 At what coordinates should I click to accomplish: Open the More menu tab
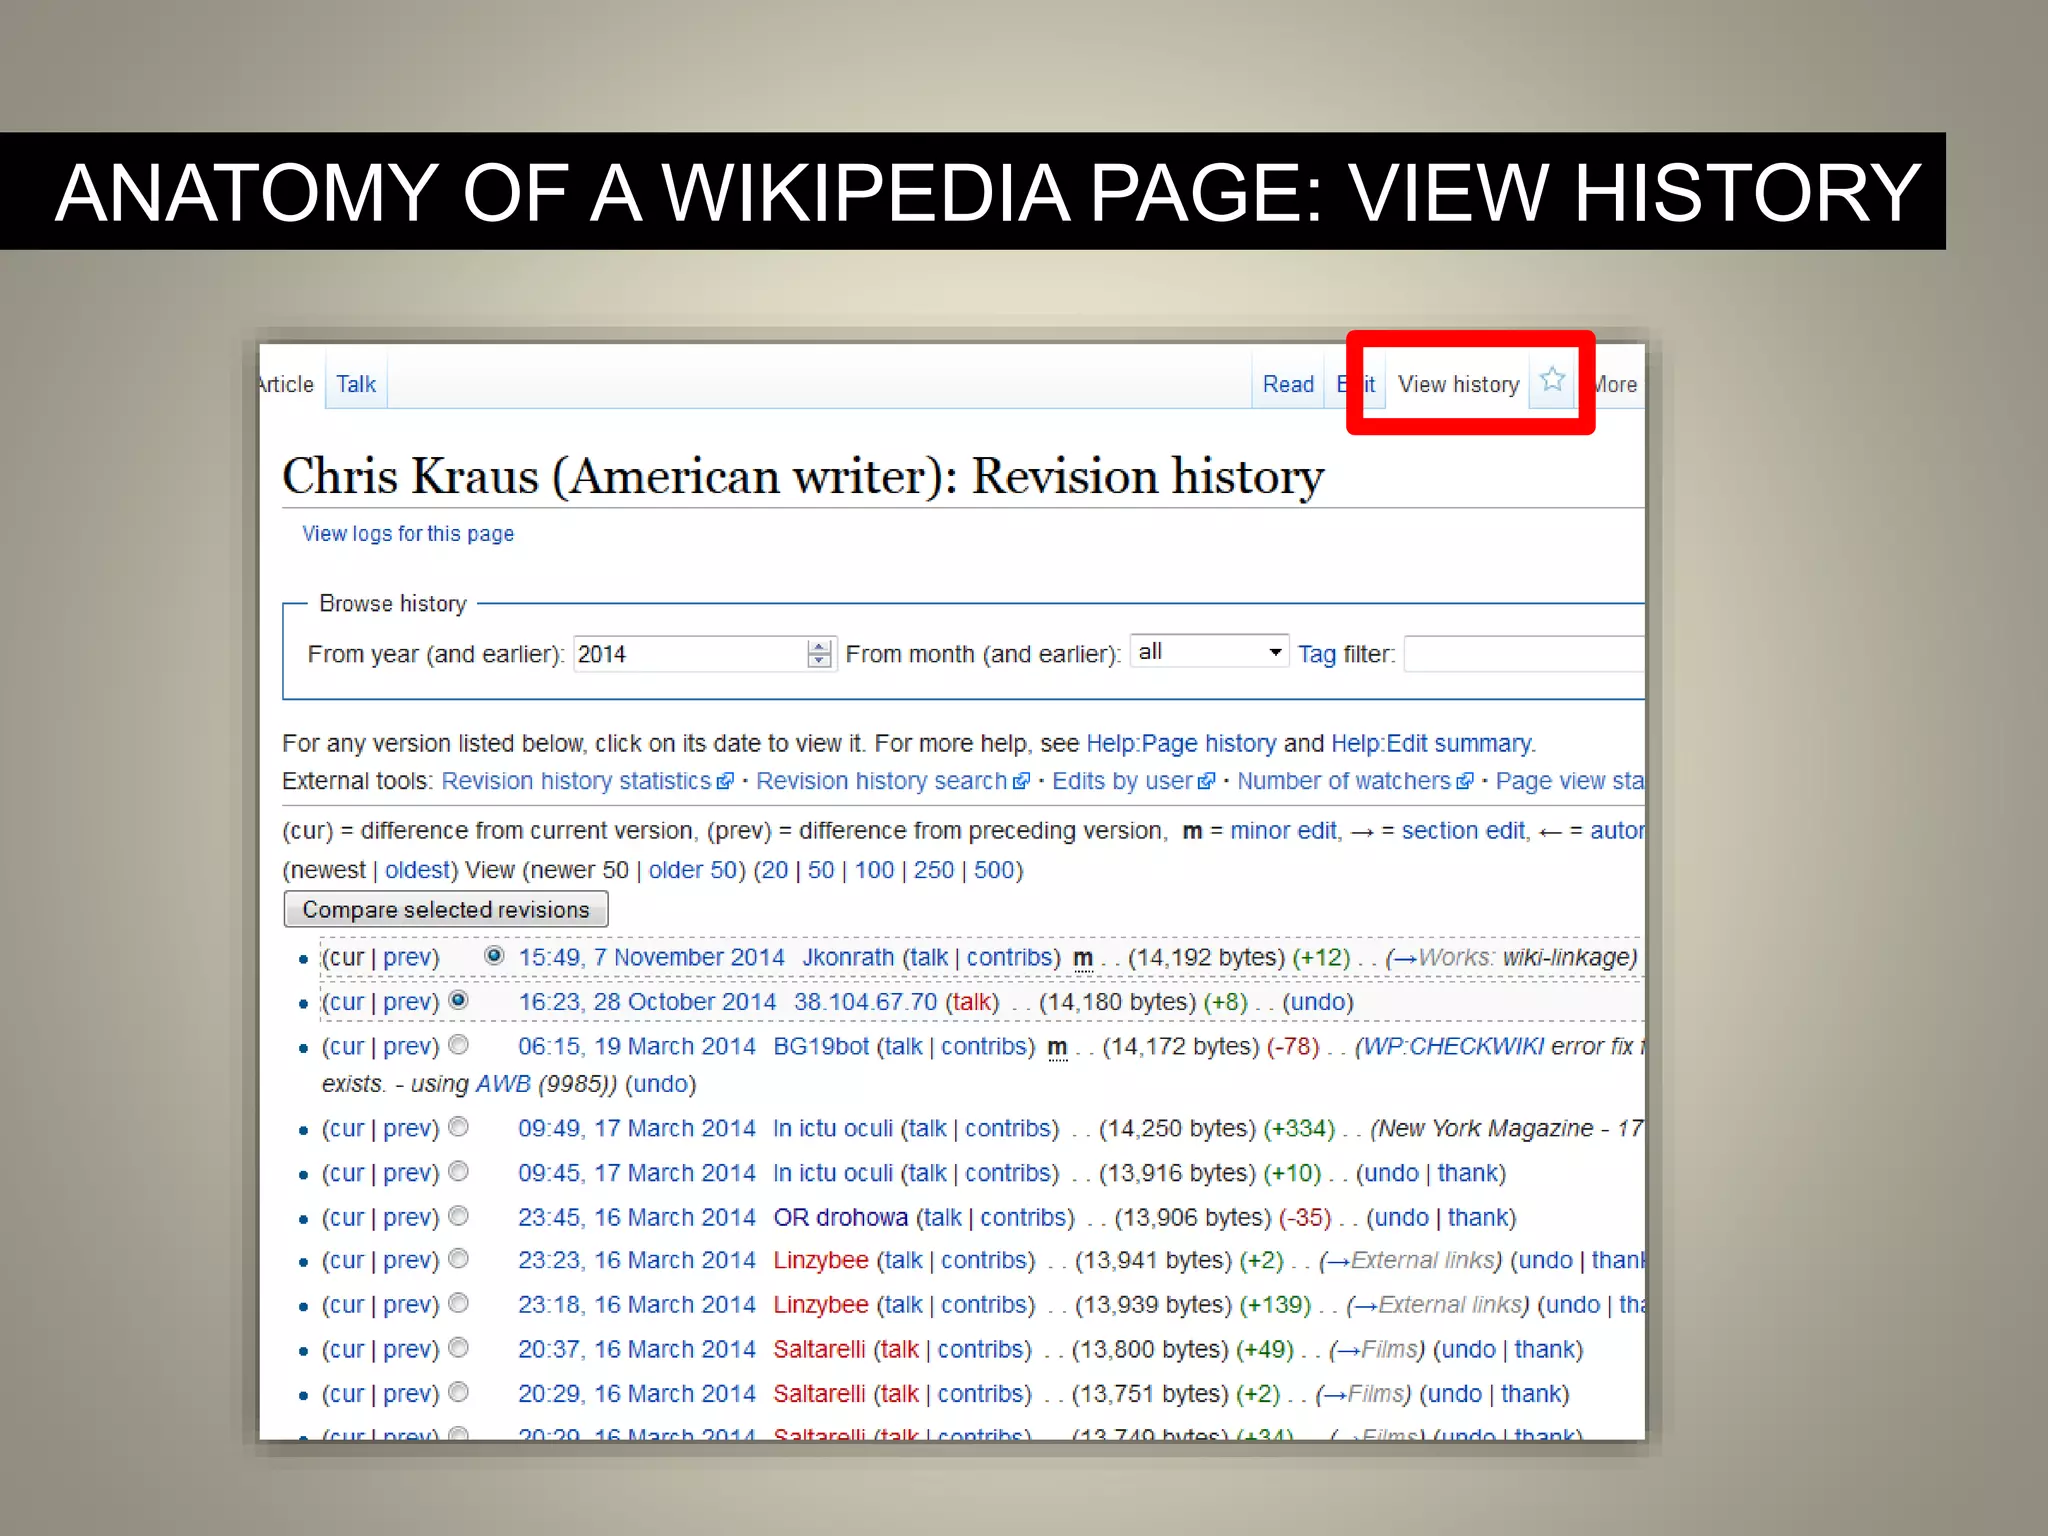(1614, 384)
